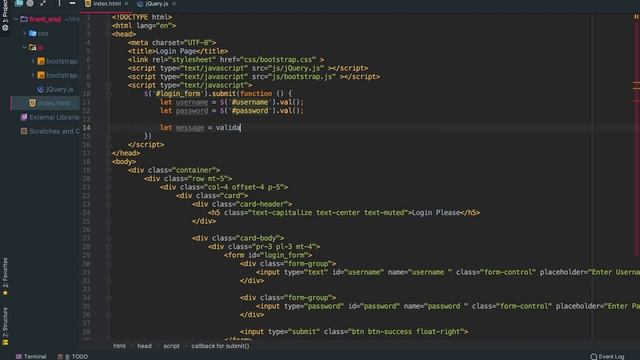
Task: Select jQuery.js in the project tree
Action: click(60, 89)
